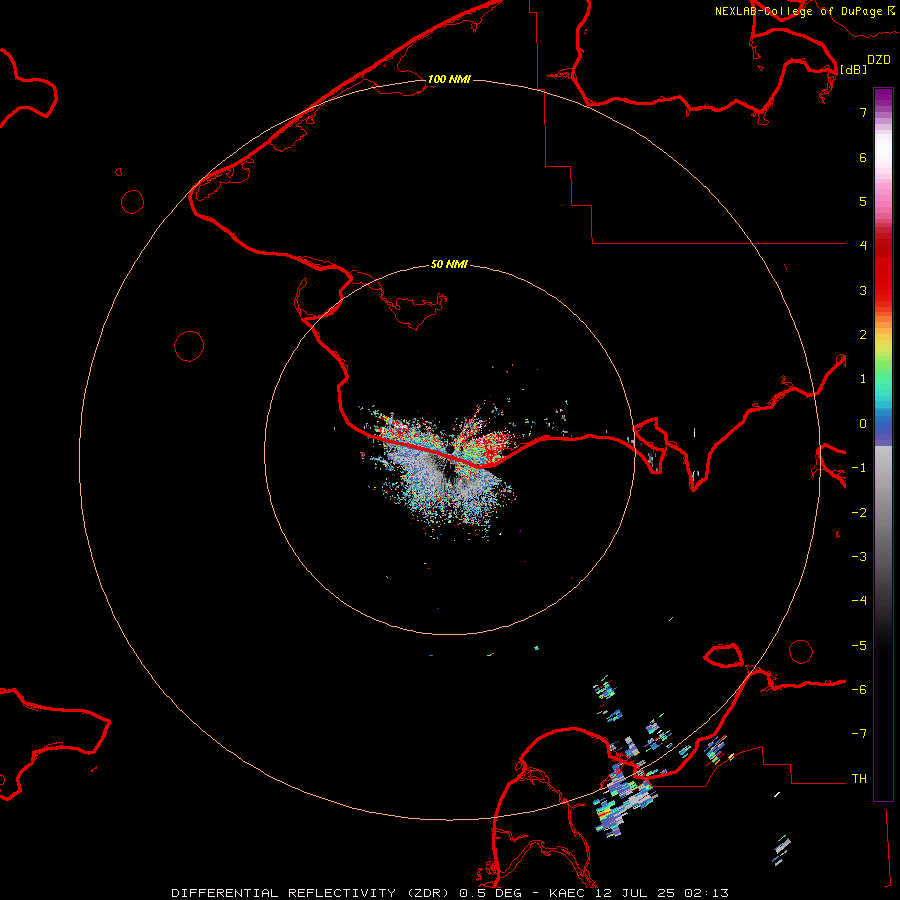This screenshot has height=900, width=900.
Task: Click the 12 JUL 25 02:13 timestamp
Action: click(662, 893)
